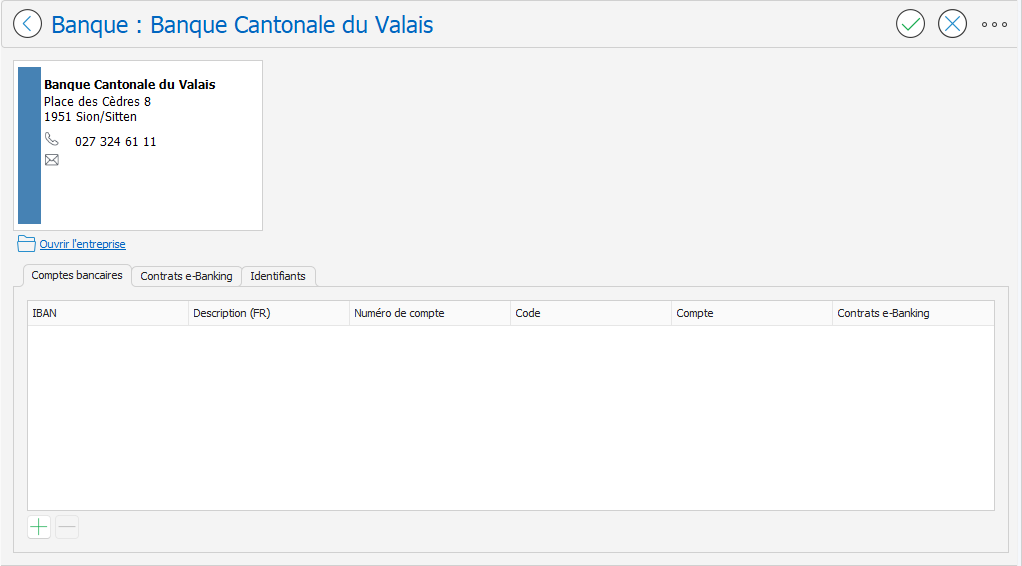Open the three-dot more options menu
Viewport: 1022px width, 566px height.
coord(994,24)
